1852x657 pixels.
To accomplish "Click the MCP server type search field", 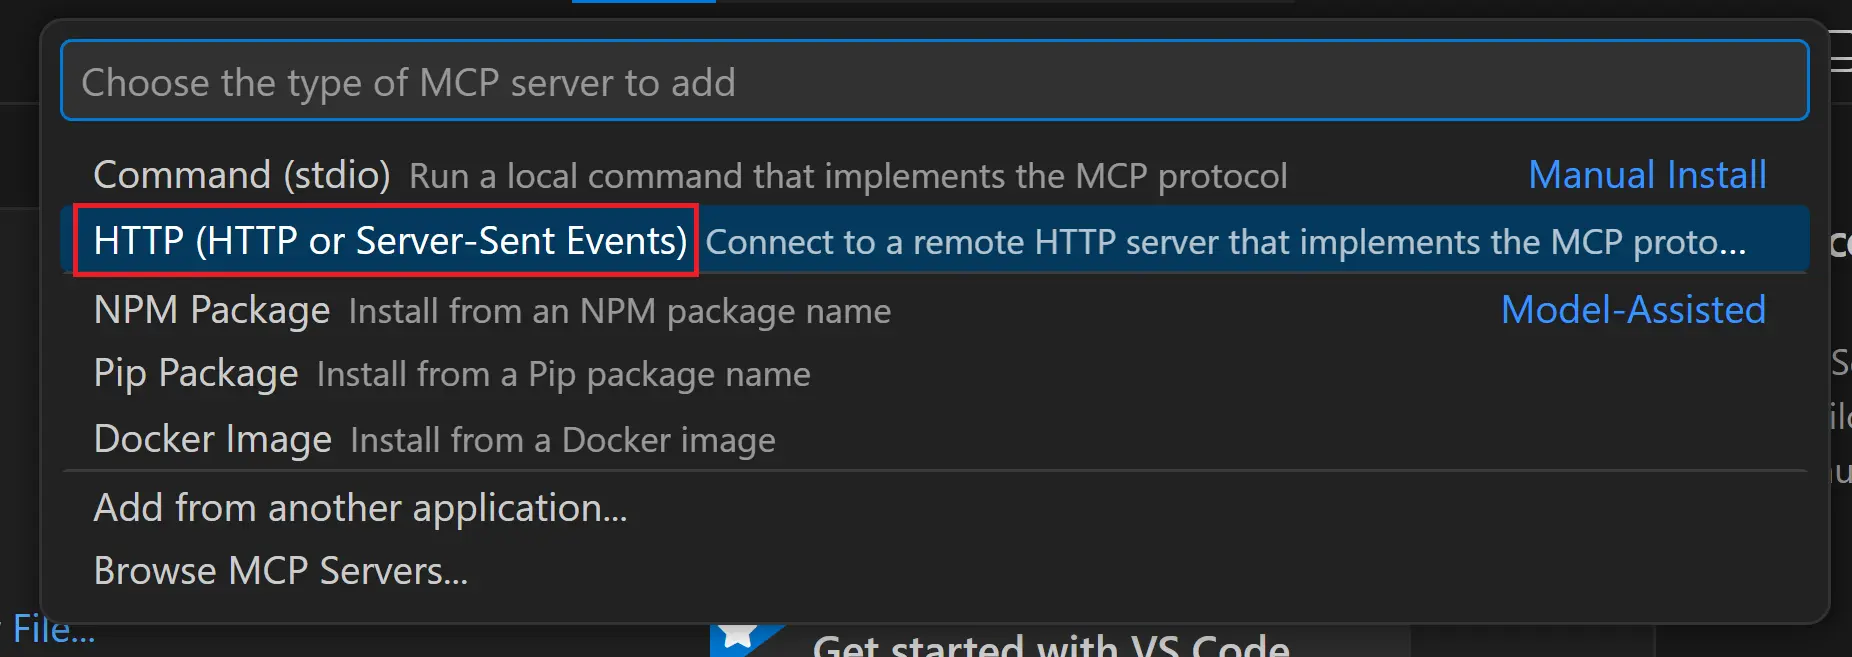I will click(934, 82).
